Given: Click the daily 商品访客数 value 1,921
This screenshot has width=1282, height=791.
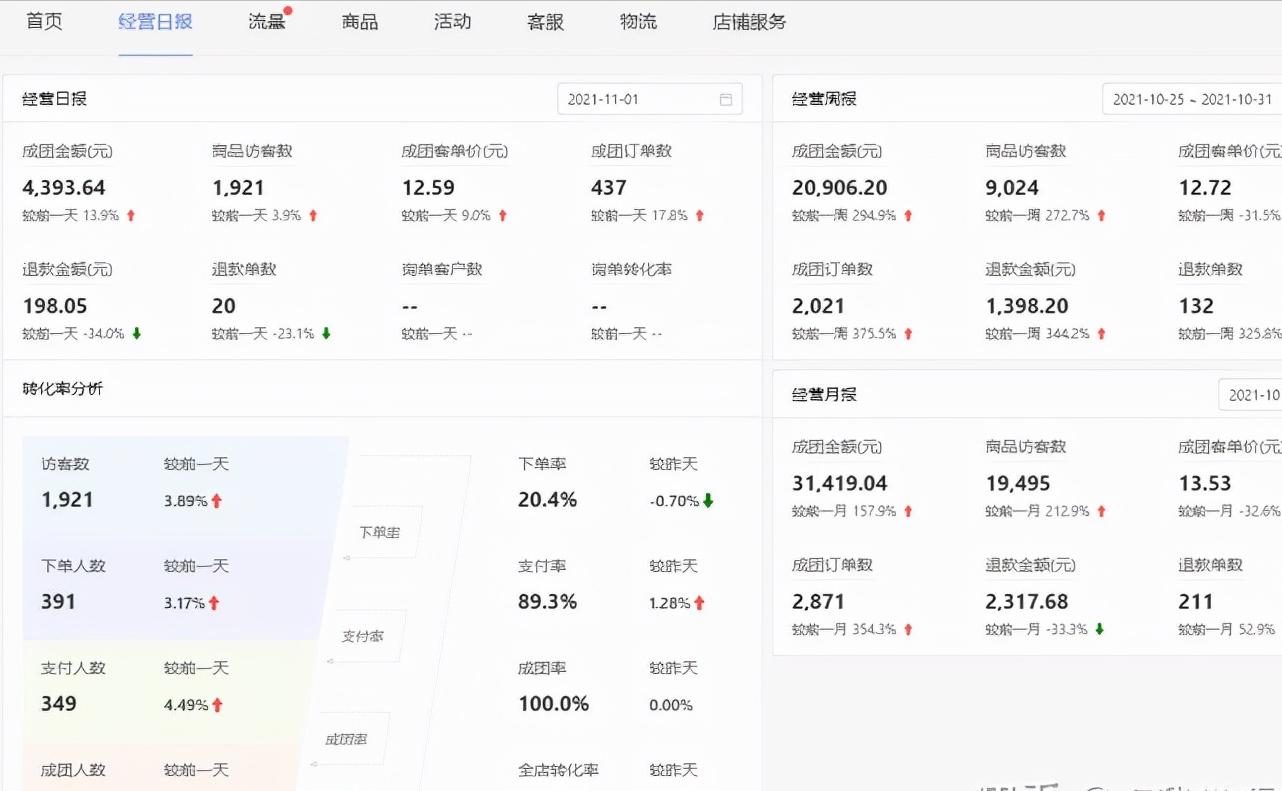Looking at the screenshot, I should (238, 187).
